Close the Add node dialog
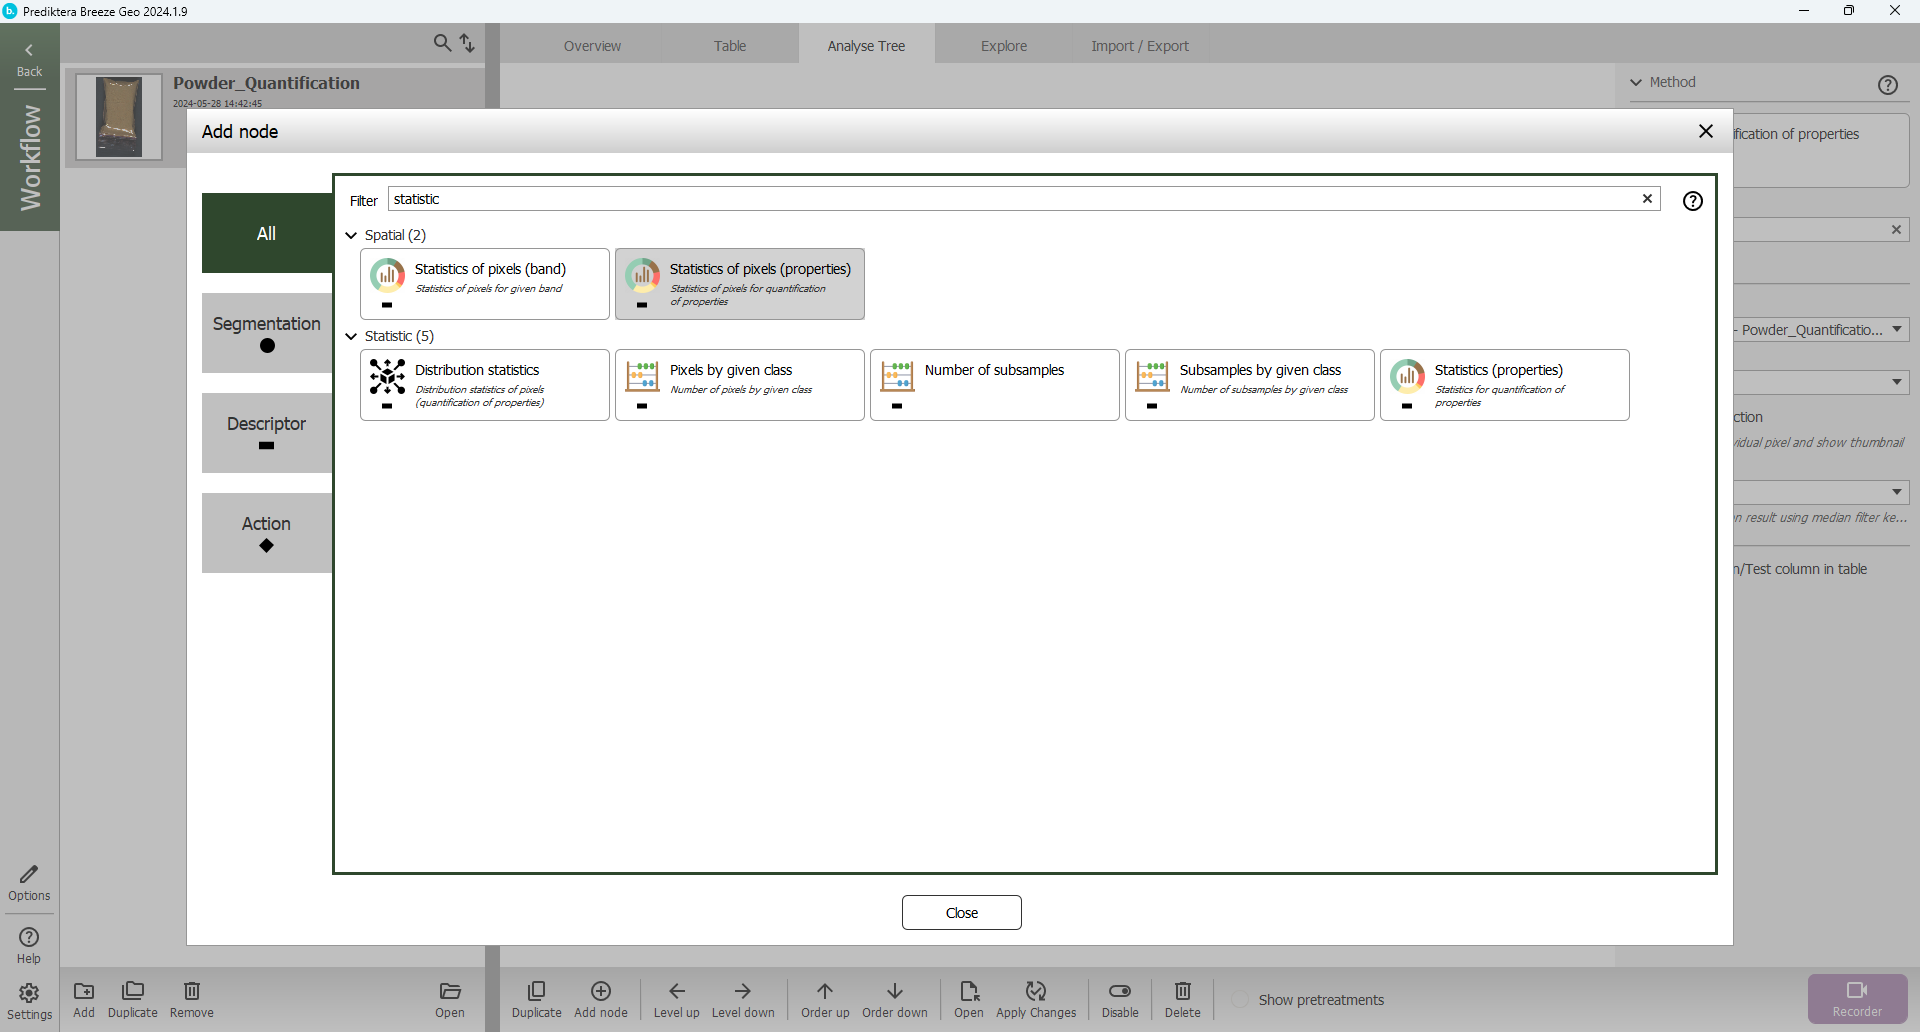The height and width of the screenshot is (1032, 1920). pos(1706,131)
